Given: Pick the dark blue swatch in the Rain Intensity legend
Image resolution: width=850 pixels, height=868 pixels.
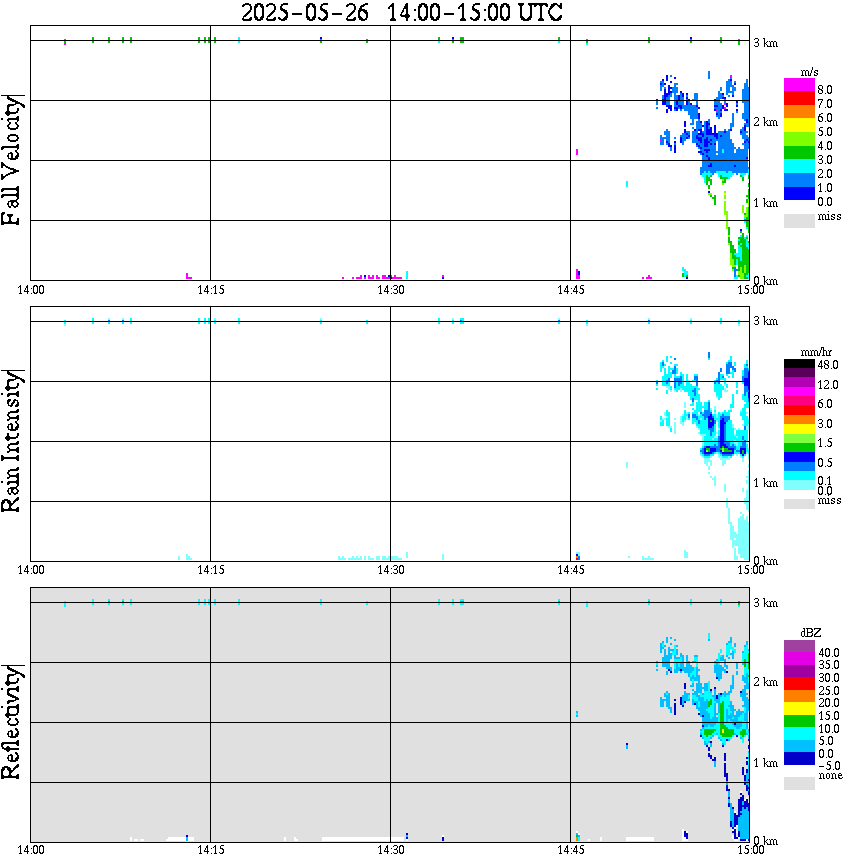Looking at the screenshot, I should 799,457.
